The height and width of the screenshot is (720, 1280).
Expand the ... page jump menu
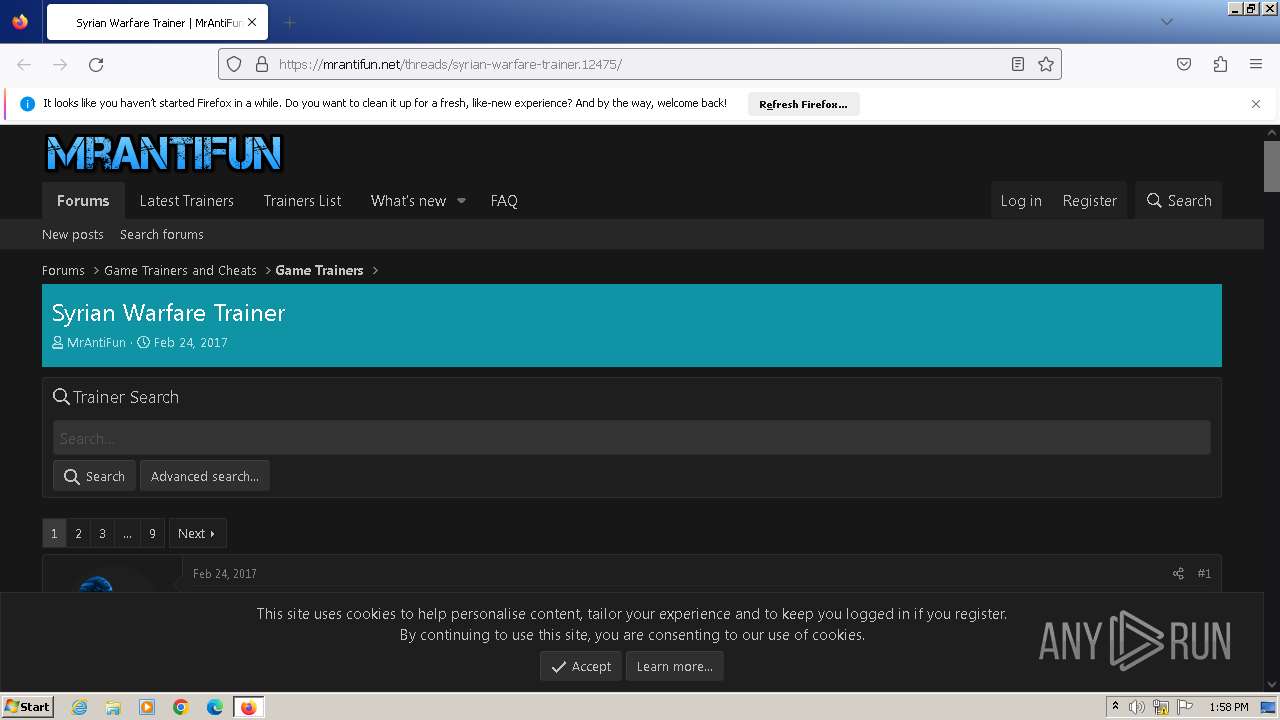tap(127, 533)
